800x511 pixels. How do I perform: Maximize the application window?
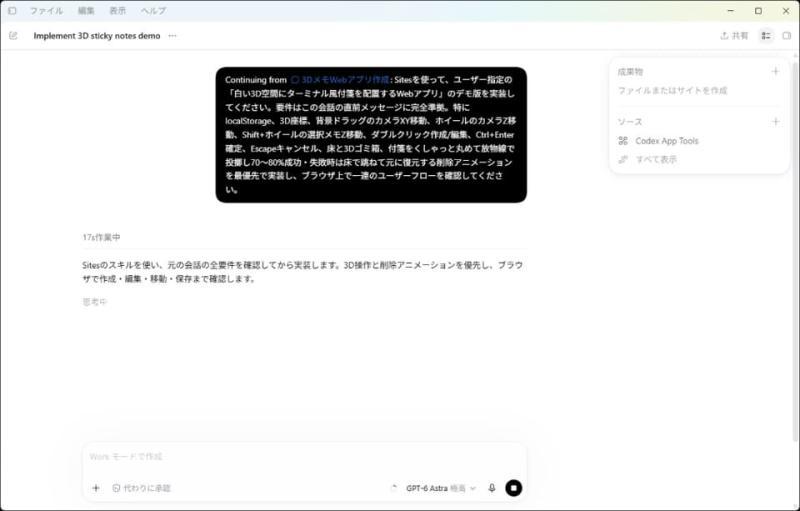pos(759,11)
